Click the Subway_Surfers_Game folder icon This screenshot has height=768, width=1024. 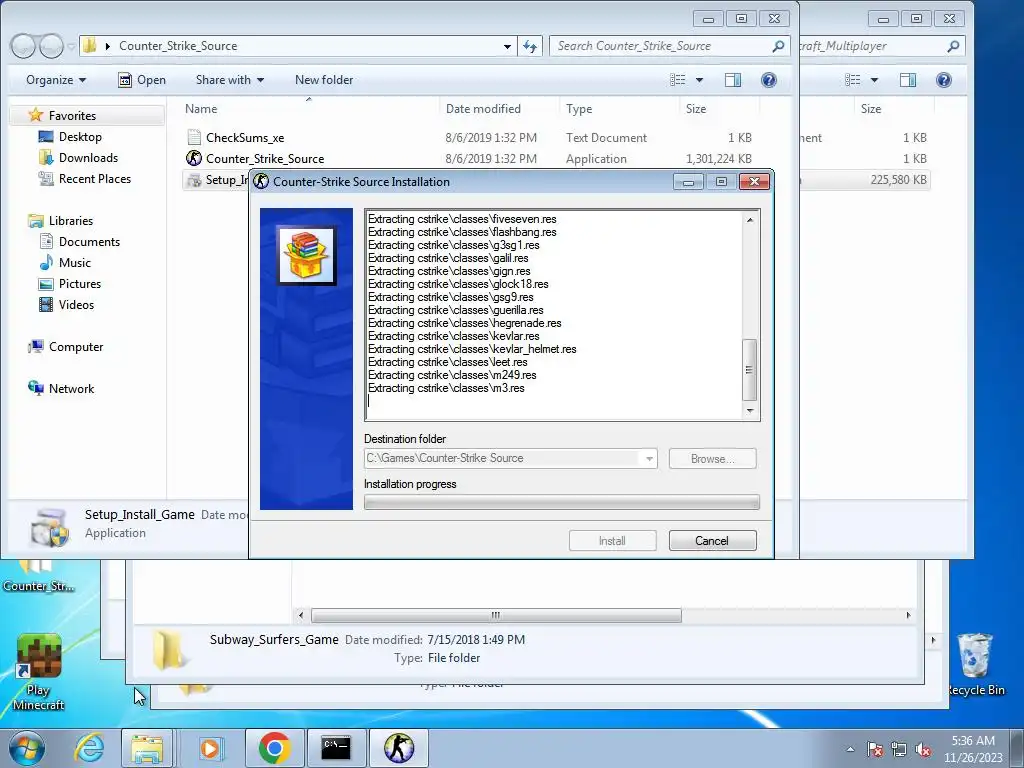(169, 650)
